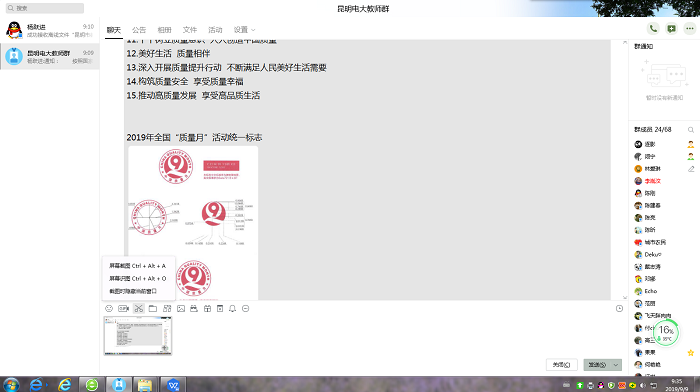Open the three-dots more options icon
The image size is (700, 392).
tap(690, 29)
